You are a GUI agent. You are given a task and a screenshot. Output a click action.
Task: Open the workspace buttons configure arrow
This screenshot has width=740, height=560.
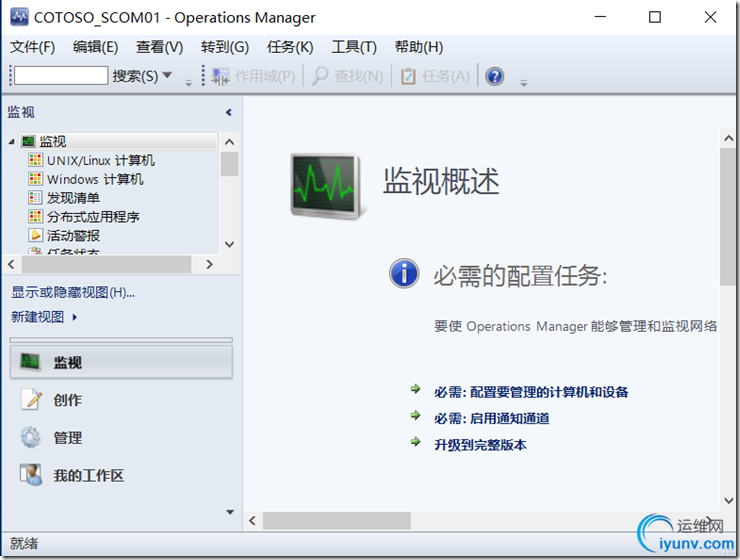tap(230, 512)
